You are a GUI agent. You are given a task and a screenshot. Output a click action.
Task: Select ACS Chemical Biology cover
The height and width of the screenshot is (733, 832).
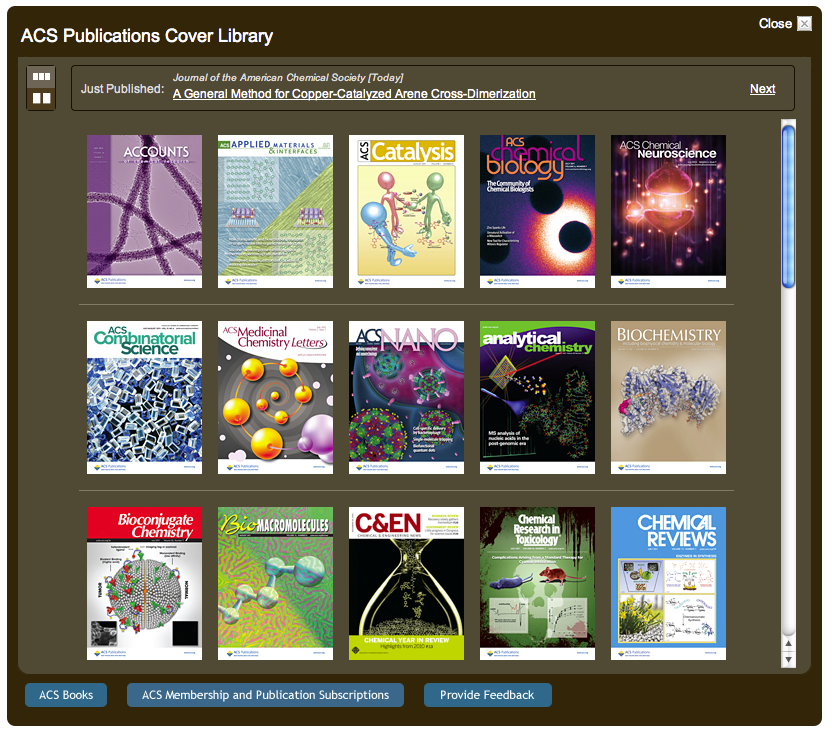click(x=537, y=211)
